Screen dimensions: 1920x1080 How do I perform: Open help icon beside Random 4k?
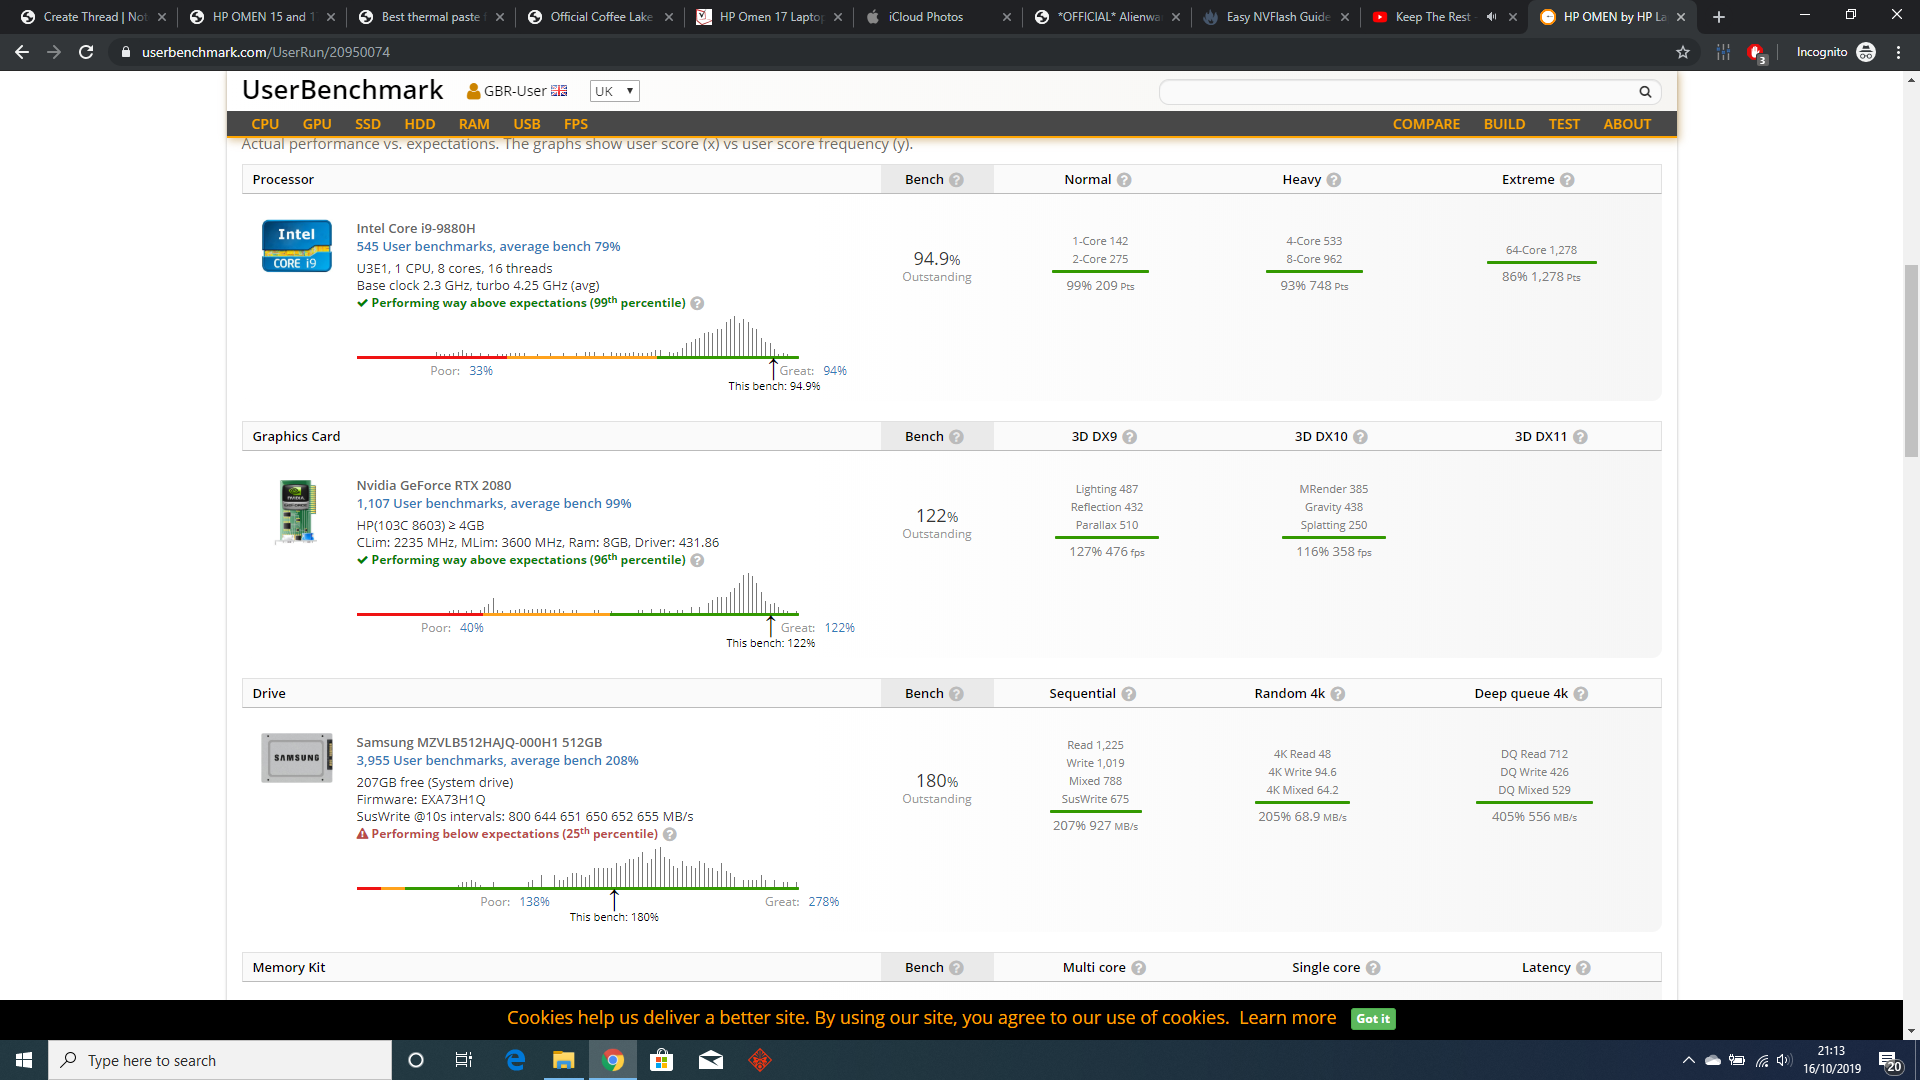pos(1338,694)
